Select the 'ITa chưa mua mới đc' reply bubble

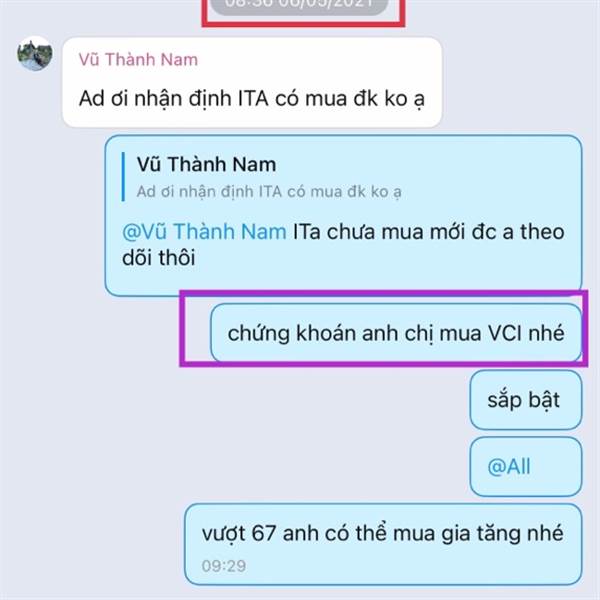coord(343,215)
